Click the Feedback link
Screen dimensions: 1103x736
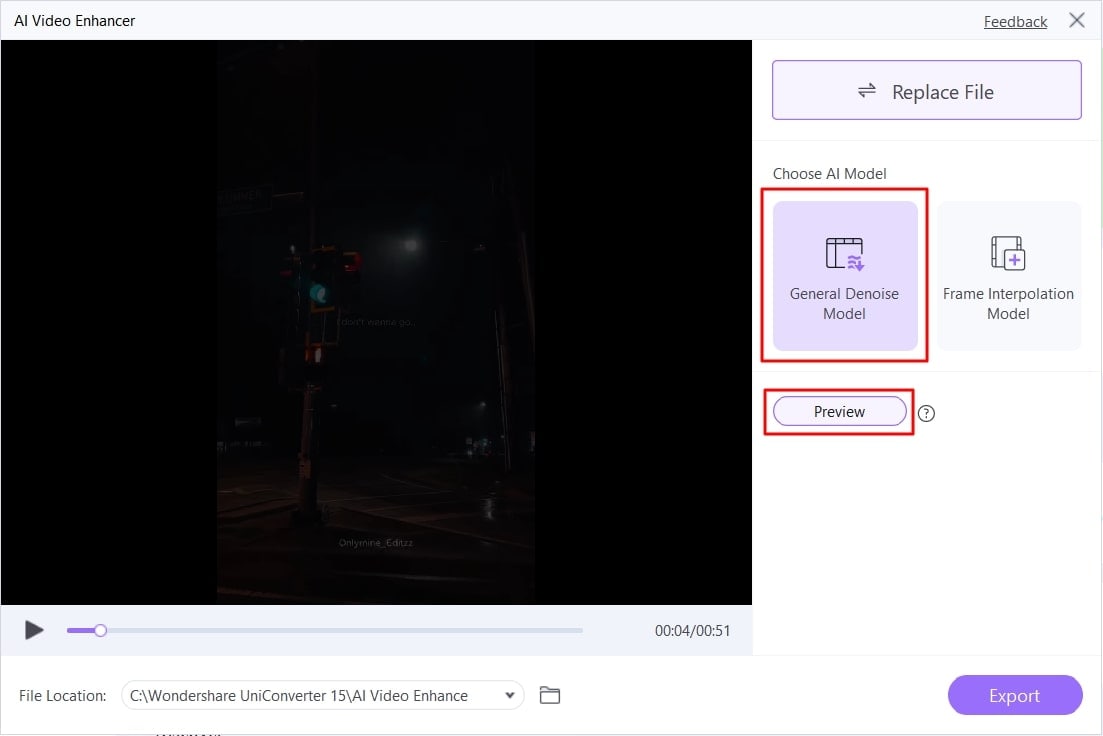pyautogui.click(x=1015, y=22)
